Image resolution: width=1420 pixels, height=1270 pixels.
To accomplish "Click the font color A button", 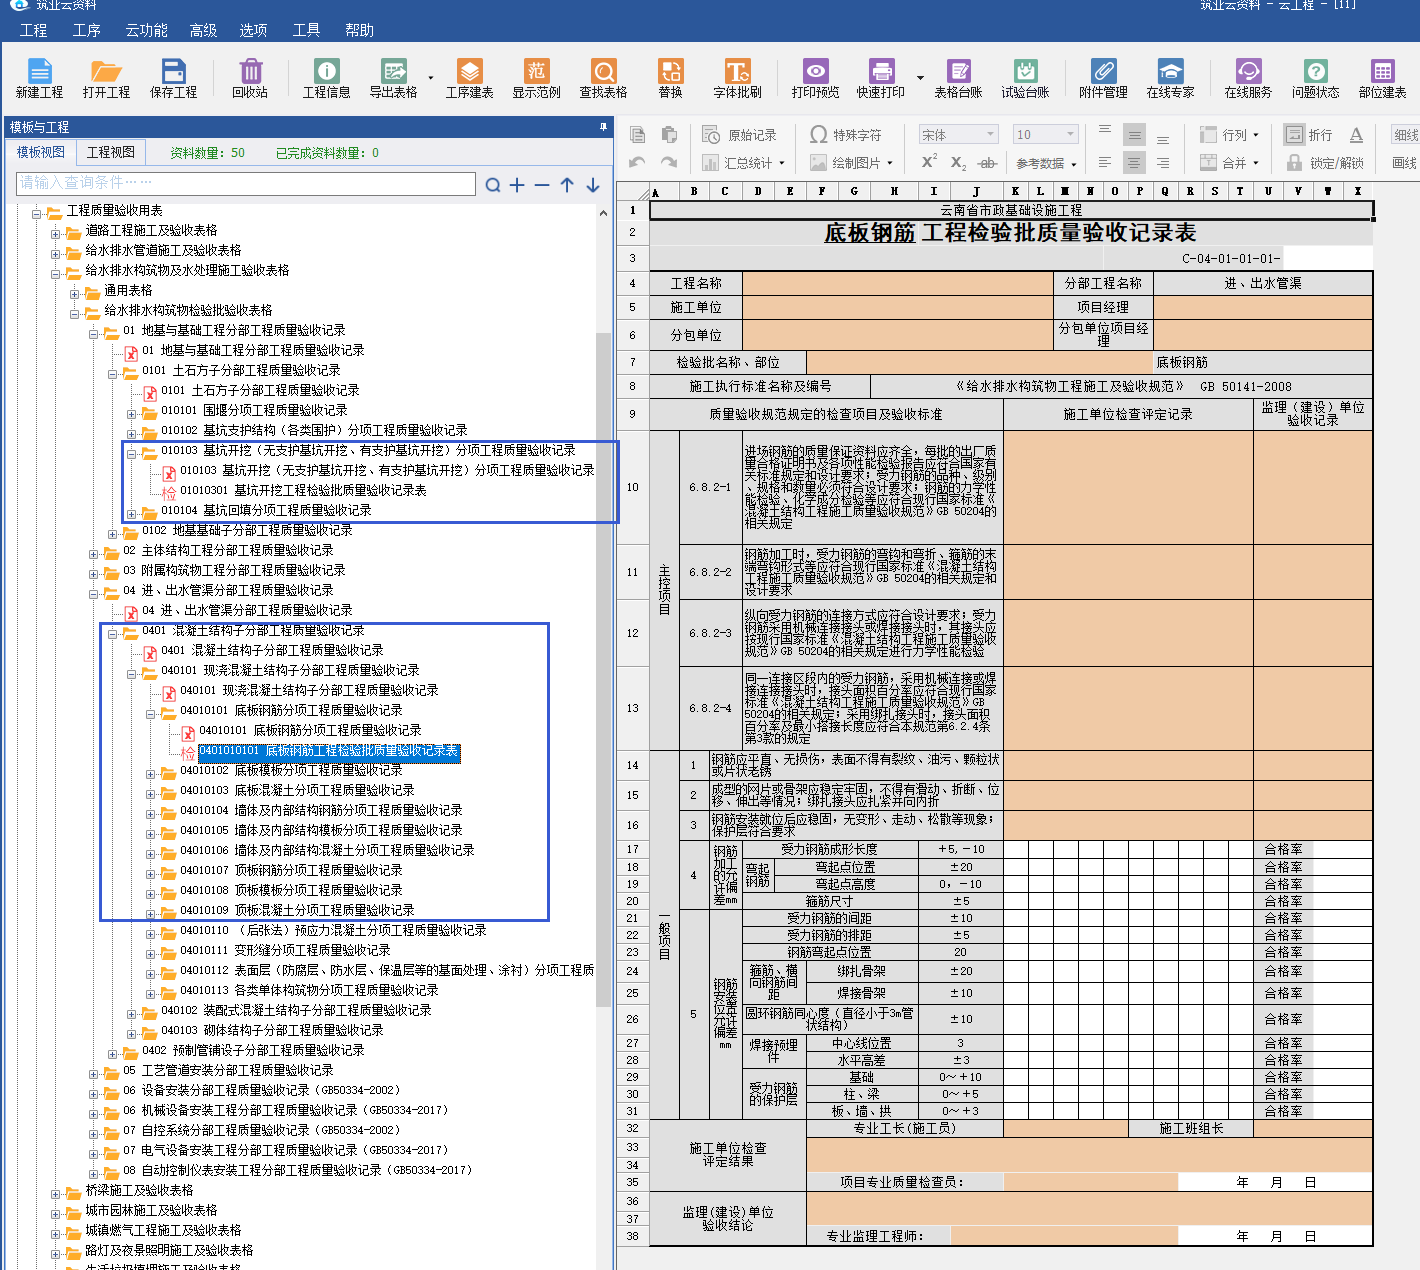I will (1356, 135).
